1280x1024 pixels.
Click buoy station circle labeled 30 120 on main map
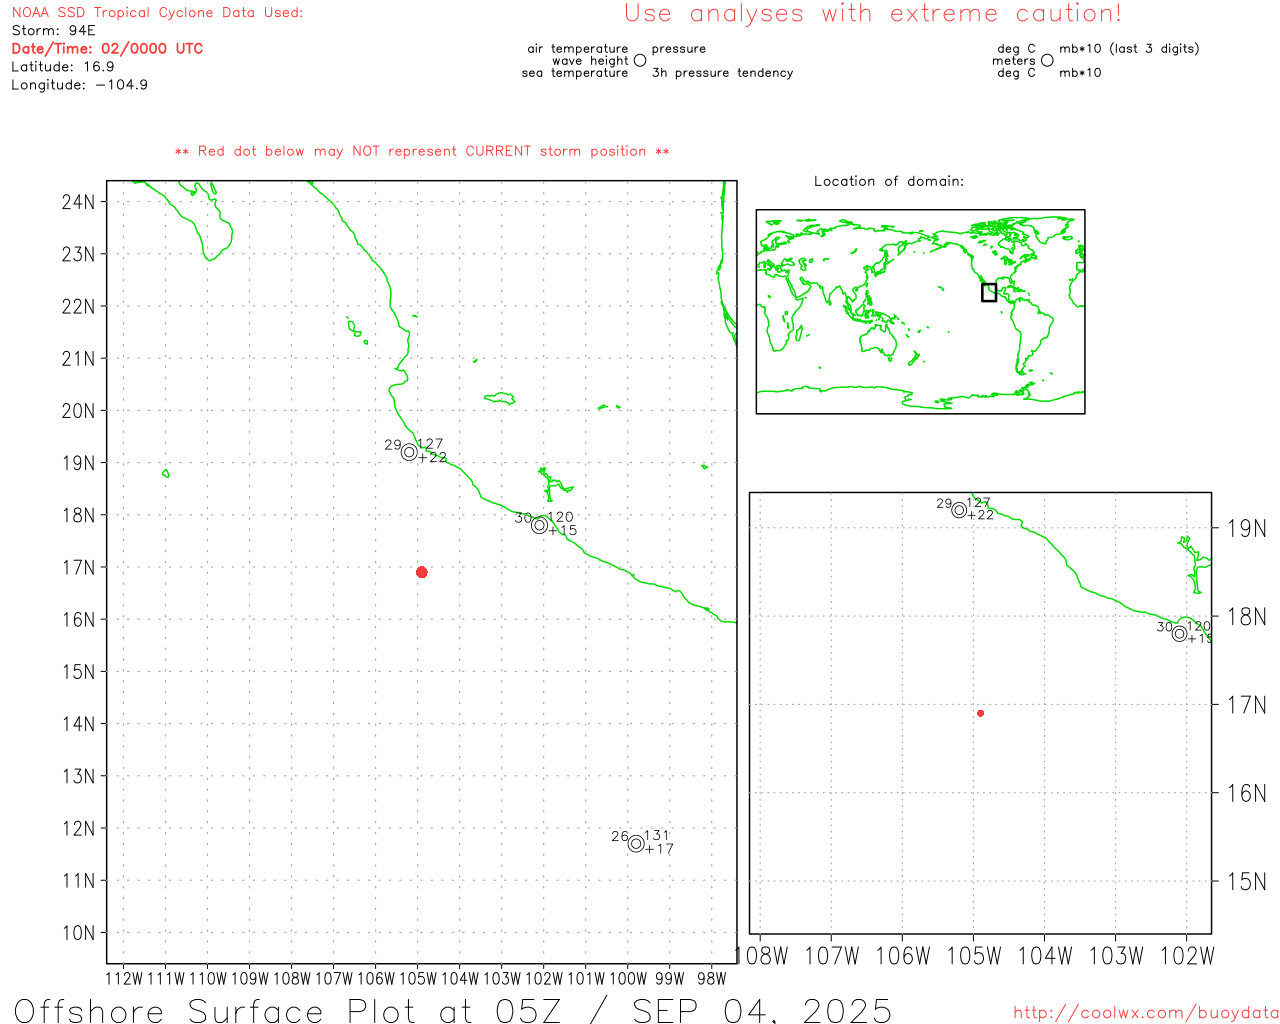[540, 525]
